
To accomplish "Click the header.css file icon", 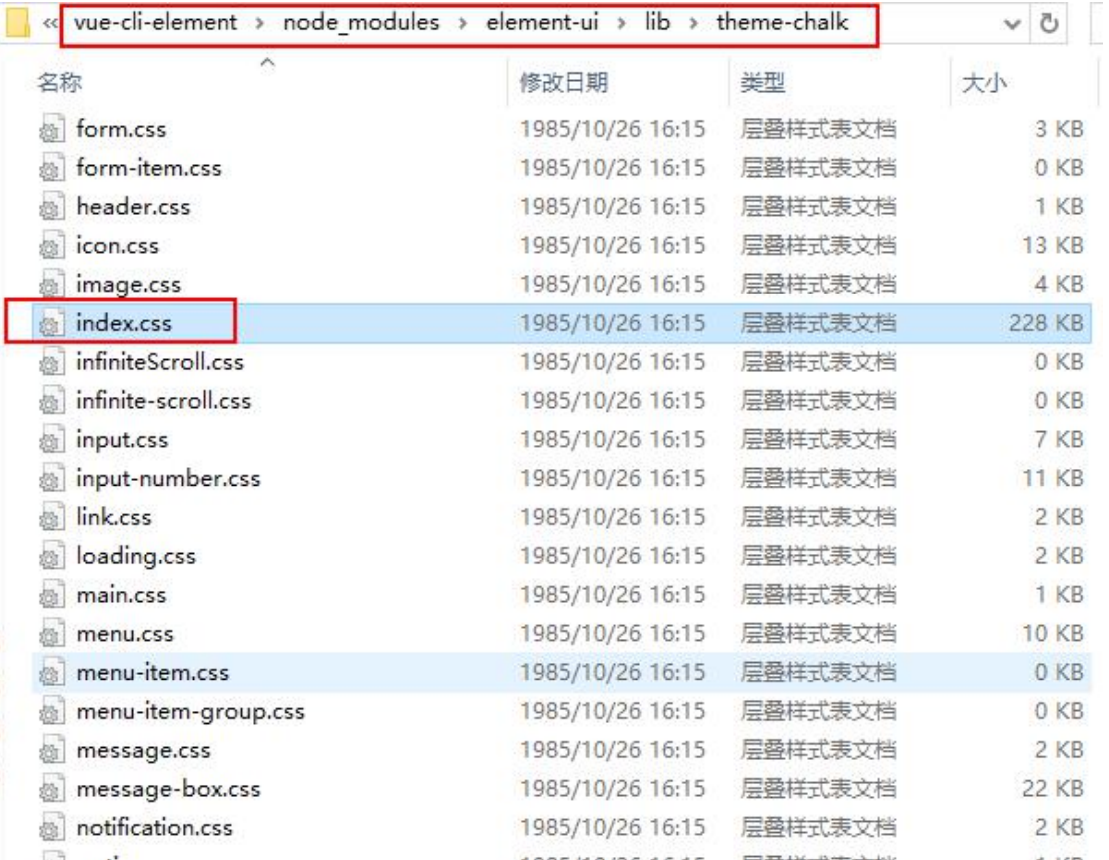I will [x=52, y=207].
